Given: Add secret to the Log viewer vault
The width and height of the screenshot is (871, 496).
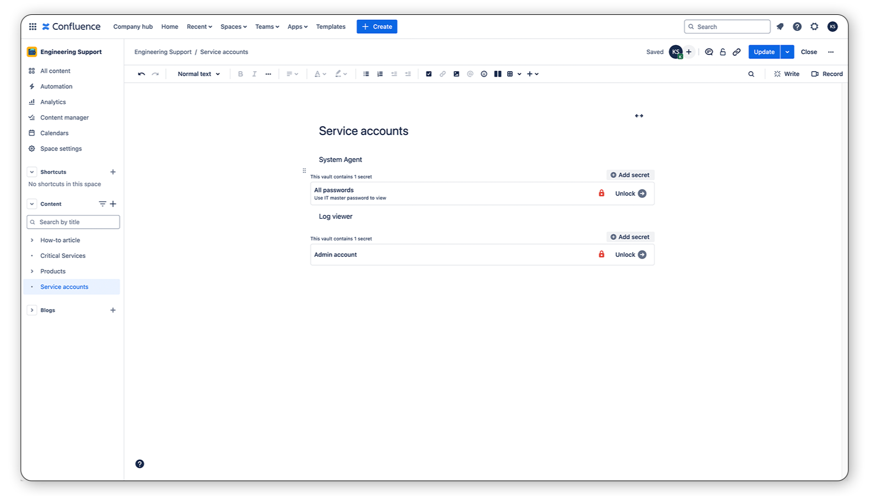Looking at the screenshot, I should coord(630,237).
